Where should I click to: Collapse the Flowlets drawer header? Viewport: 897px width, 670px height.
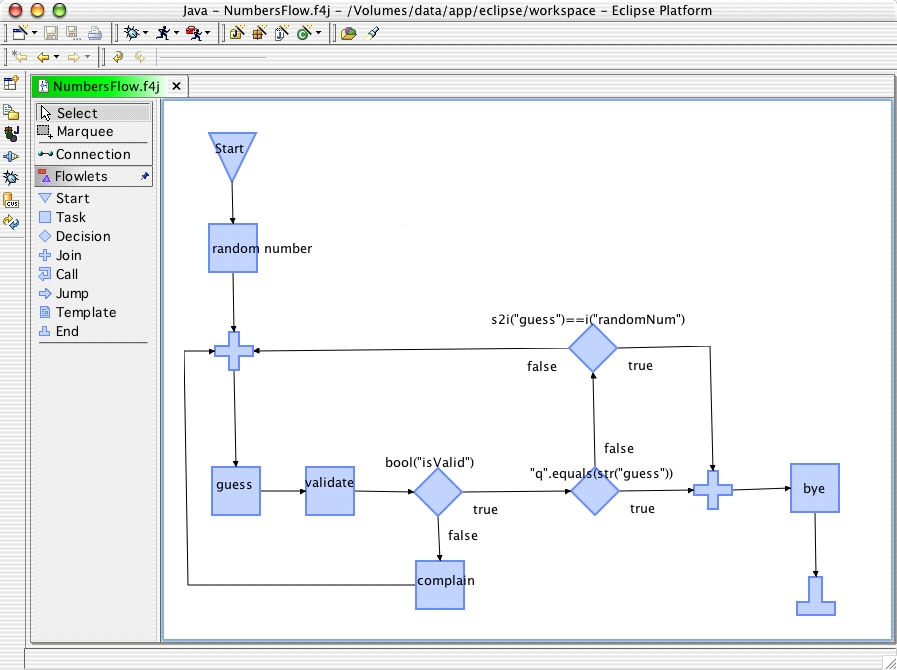80,177
